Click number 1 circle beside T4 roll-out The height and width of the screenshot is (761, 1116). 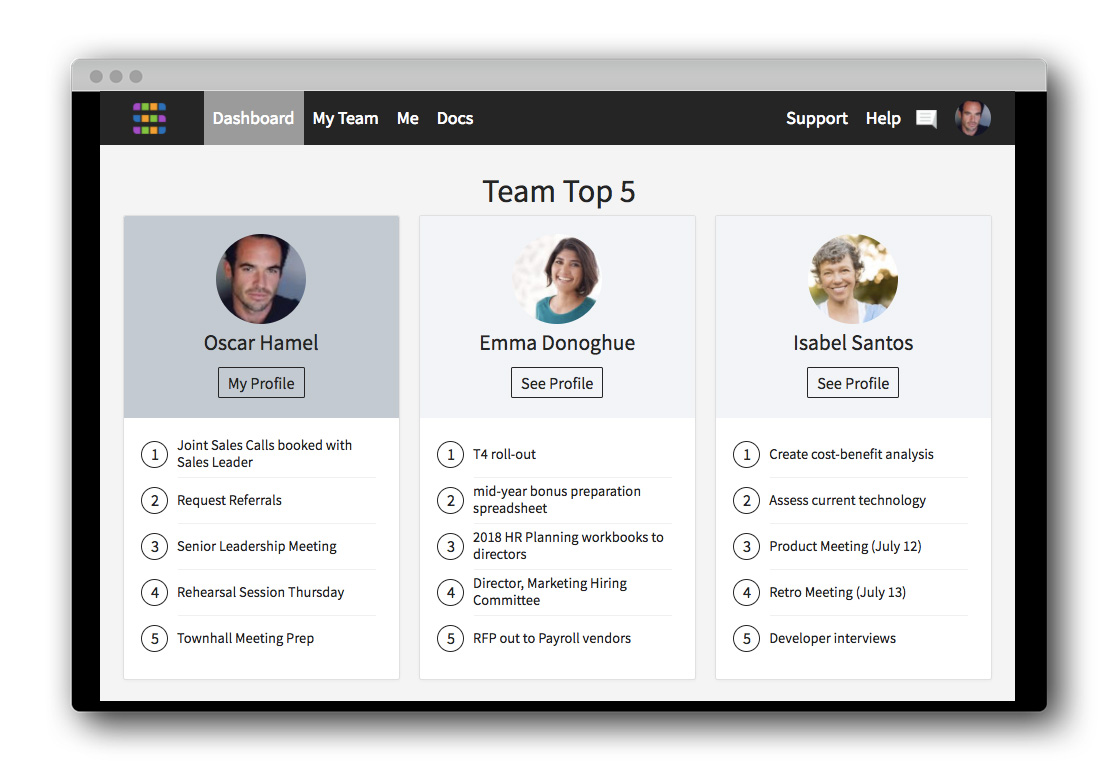(451, 454)
